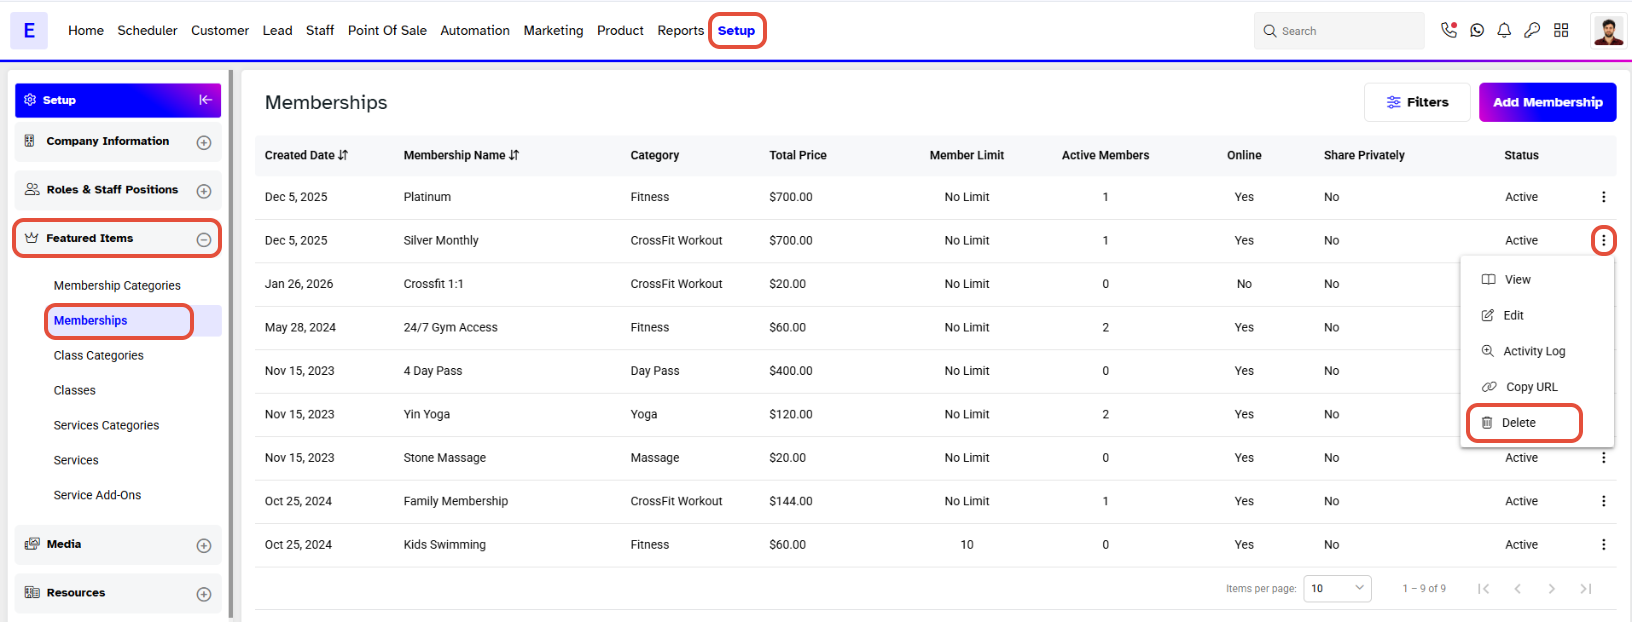Open the Setup tab in top navigation
This screenshot has width=1632, height=622.
pos(737,31)
